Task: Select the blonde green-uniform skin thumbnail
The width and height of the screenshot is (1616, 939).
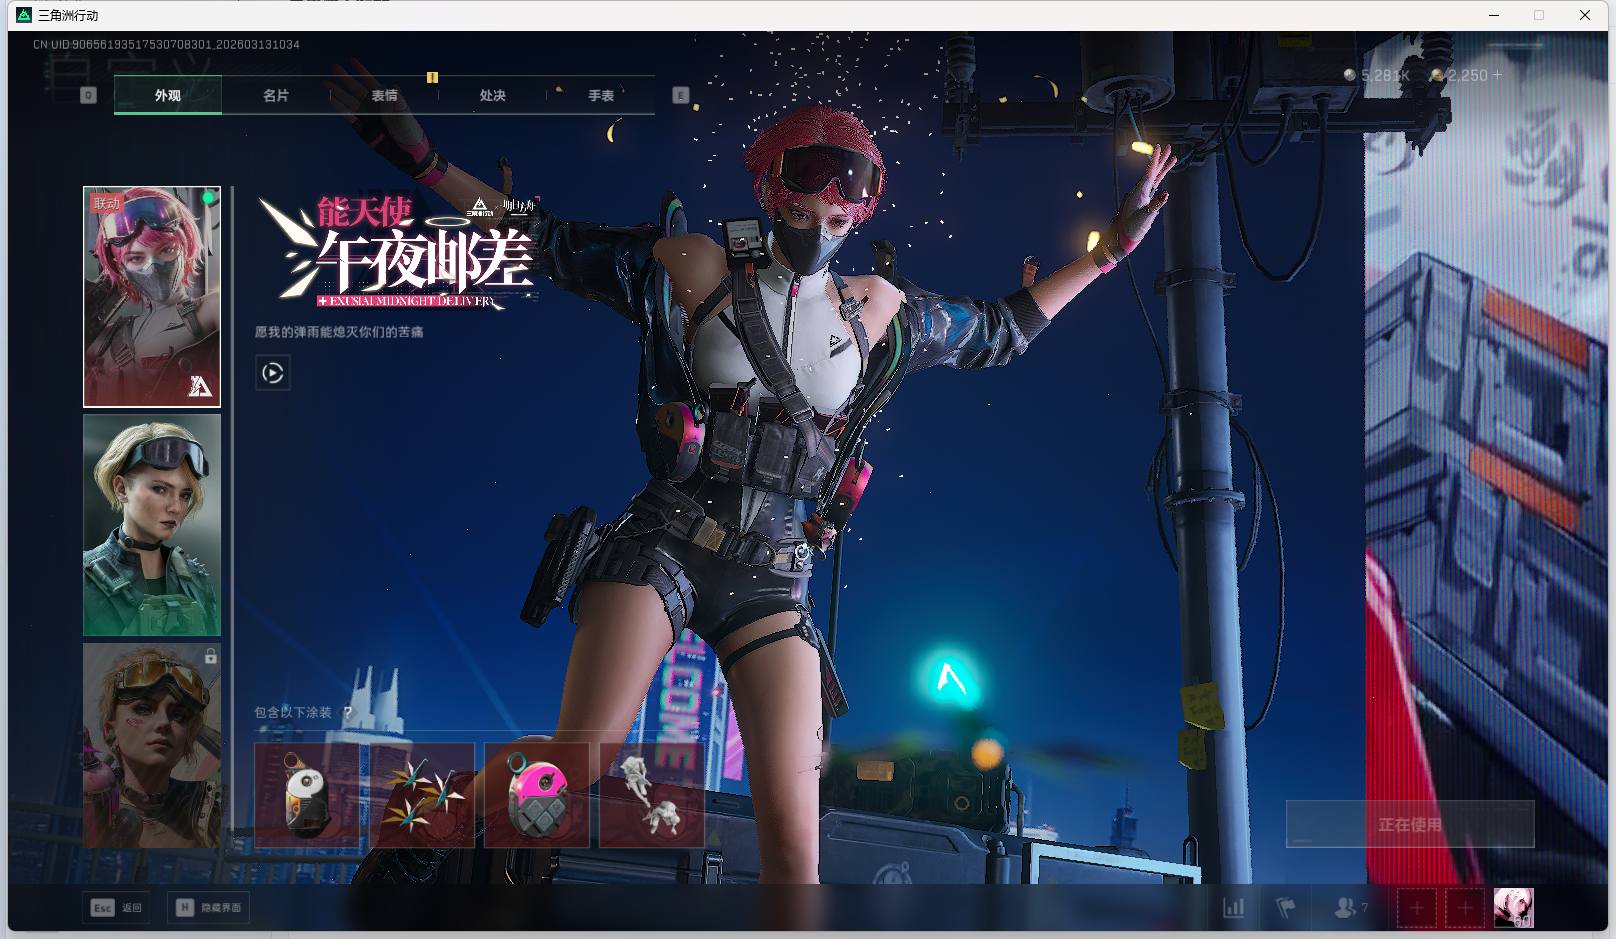Action: pos(152,525)
